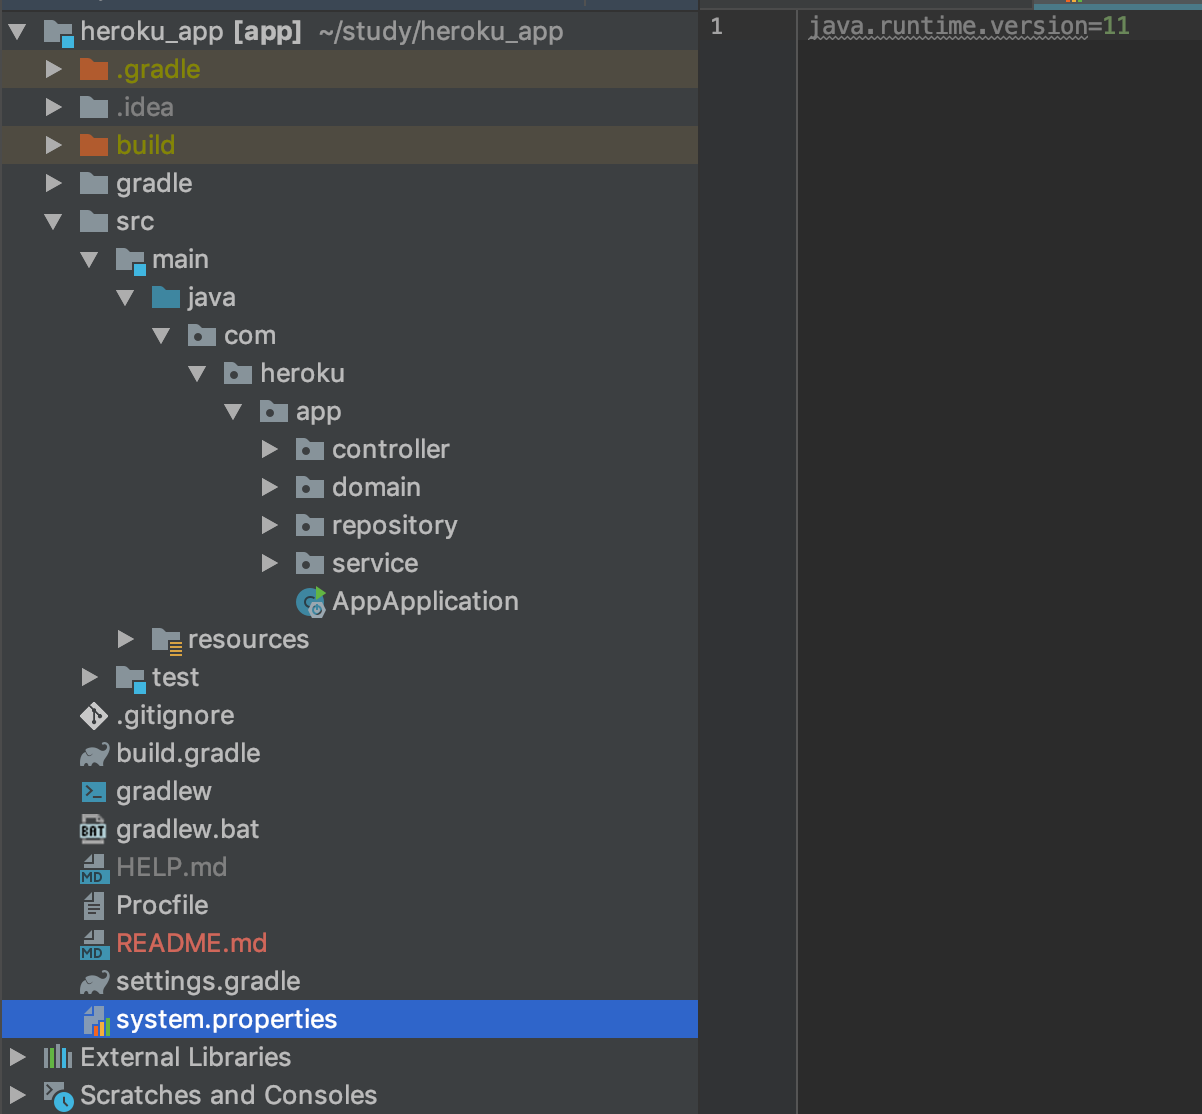
Task: Click the .idea folder icon
Action: 94,108
